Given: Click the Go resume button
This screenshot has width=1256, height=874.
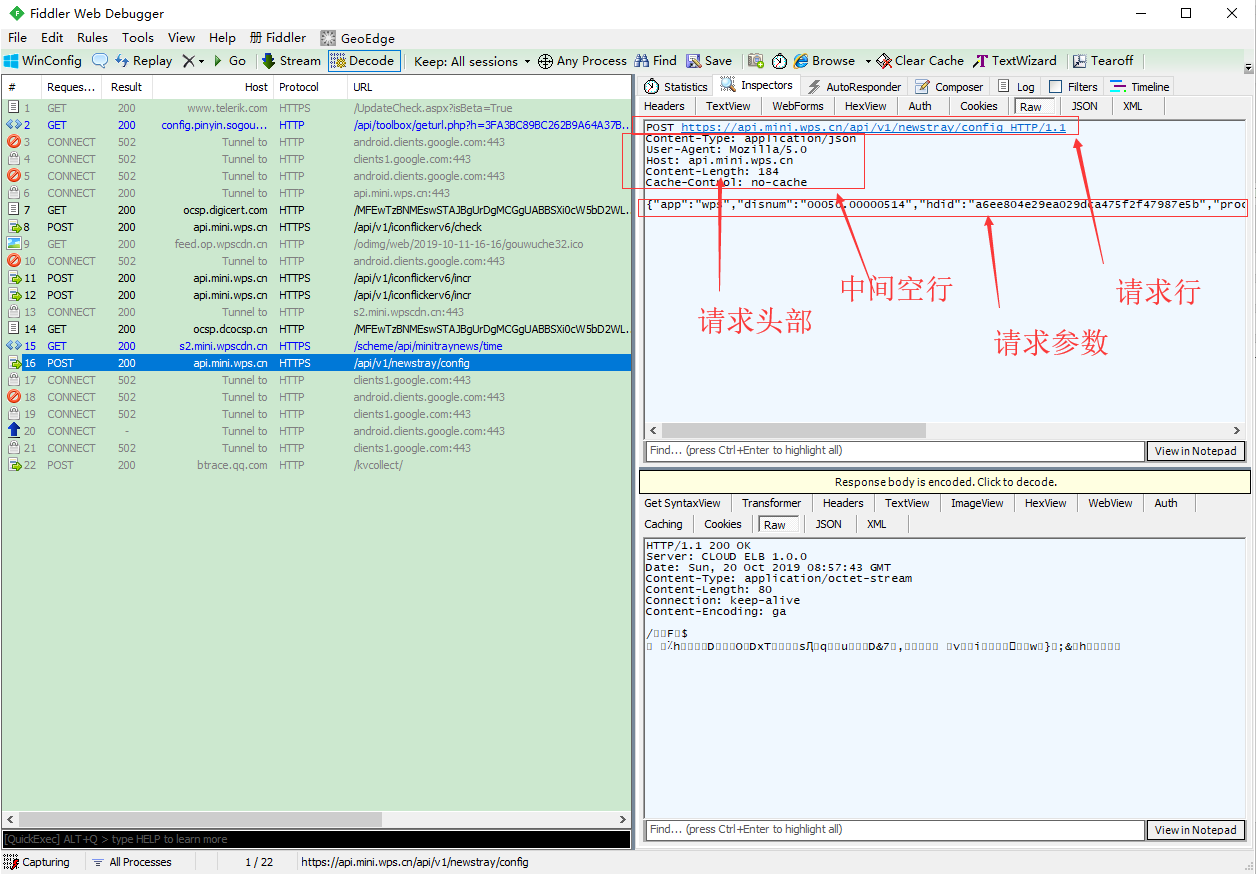Looking at the screenshot, I should [229, 61].
